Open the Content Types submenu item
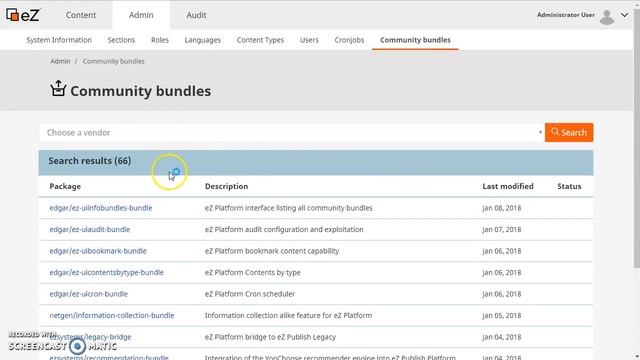 click(260, 40)
